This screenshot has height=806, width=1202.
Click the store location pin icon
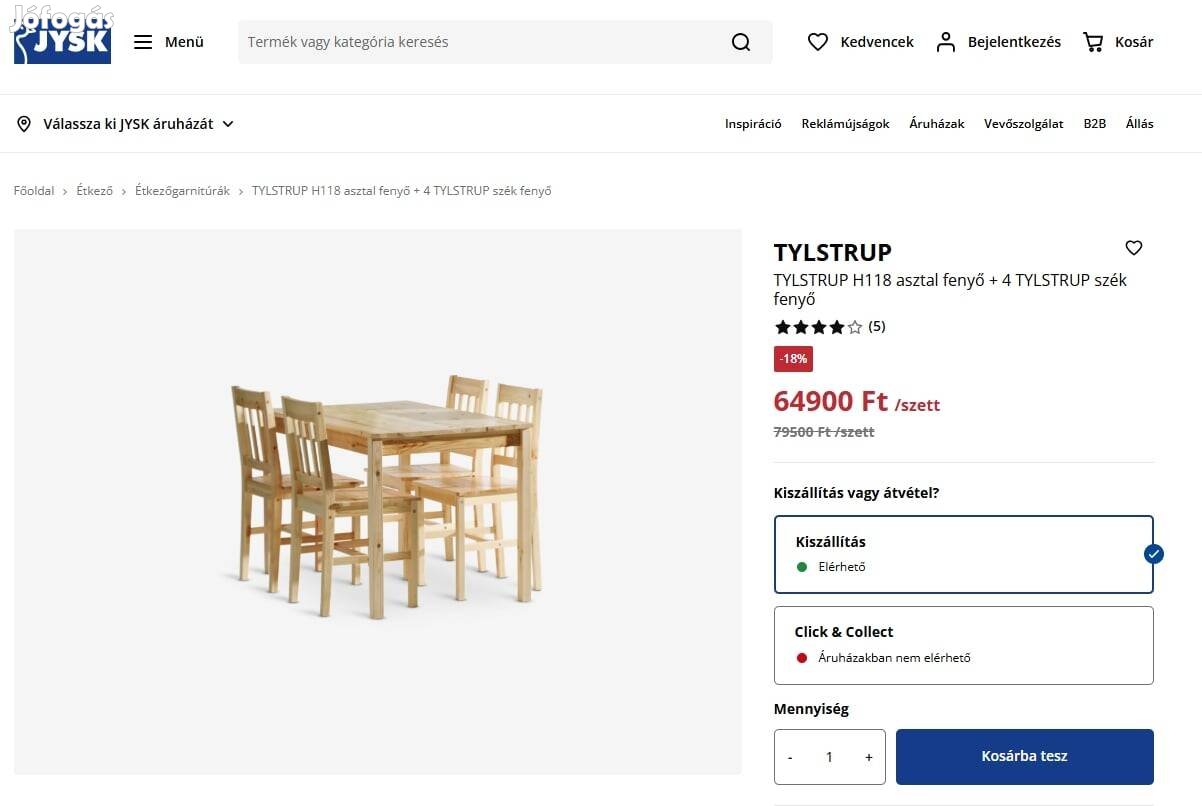(24, 124)
